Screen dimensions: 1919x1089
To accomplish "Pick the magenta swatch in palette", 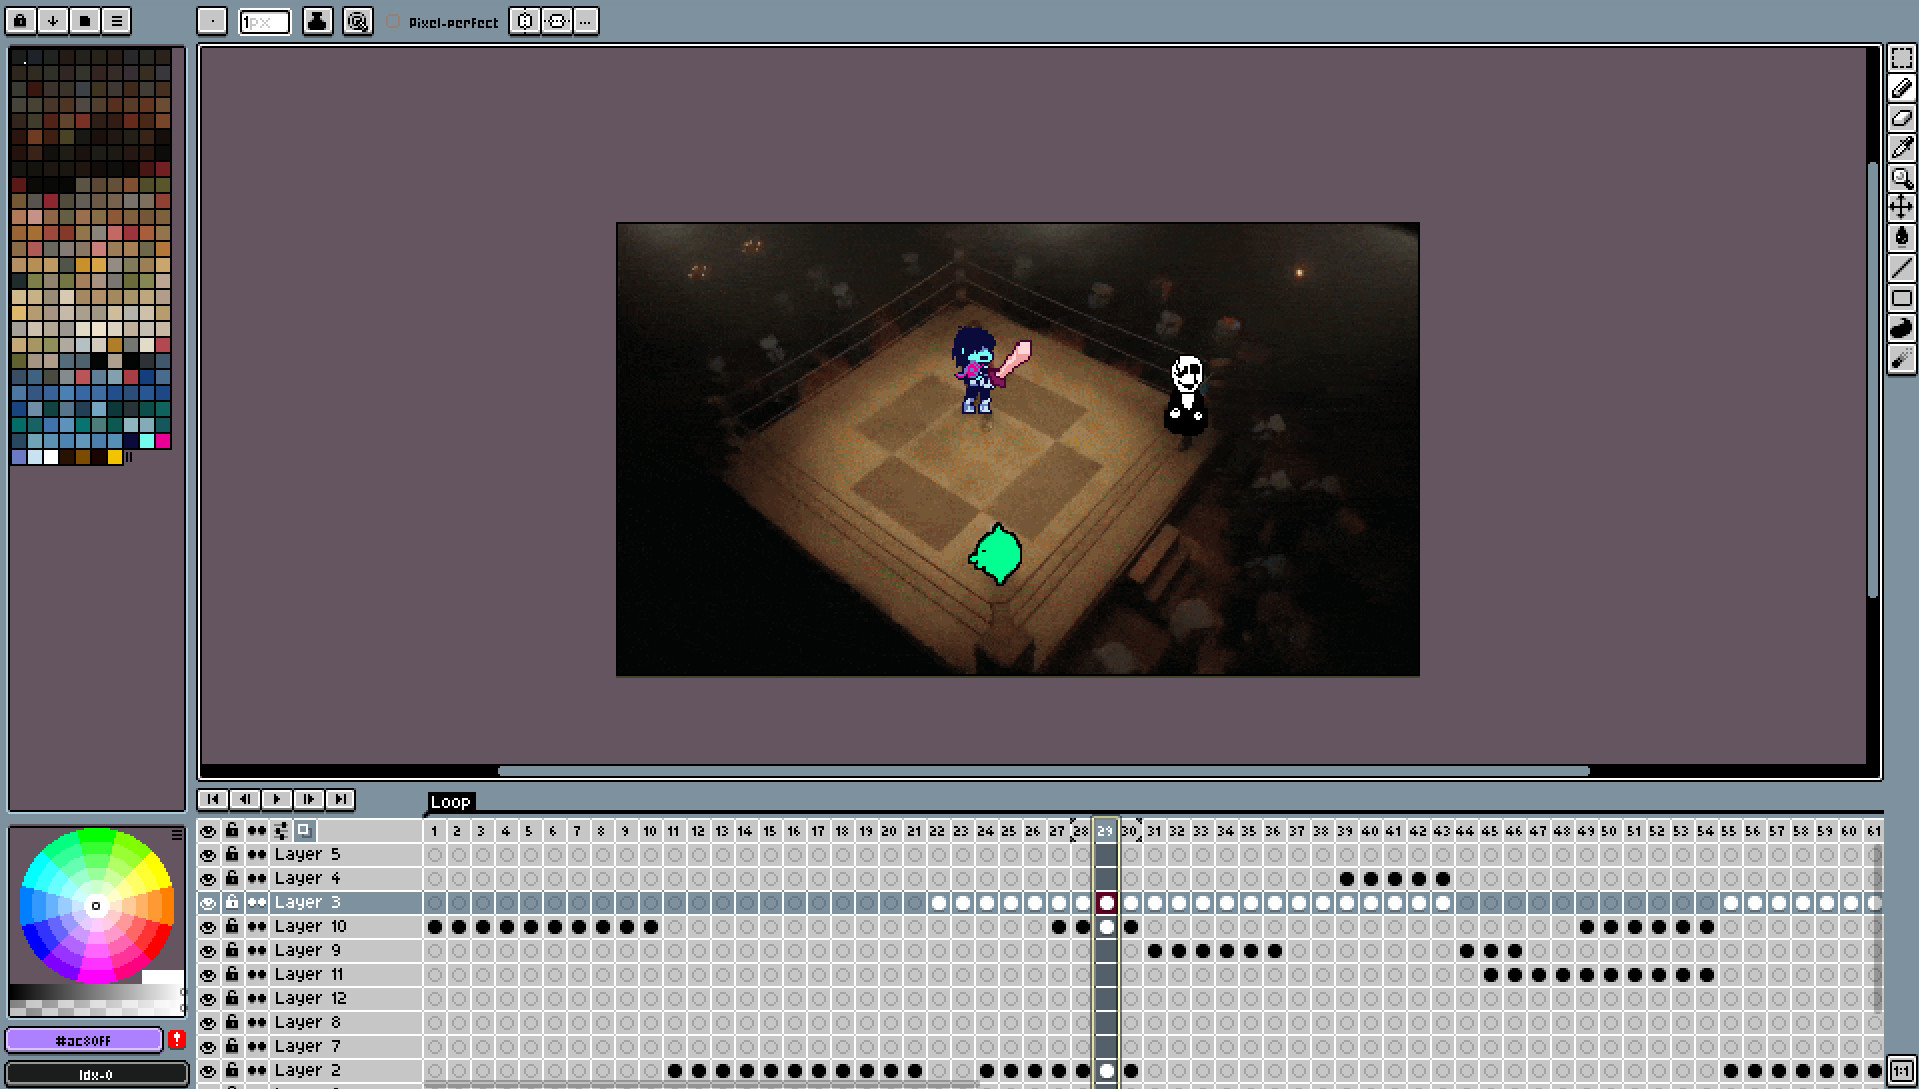I will 163,441.
